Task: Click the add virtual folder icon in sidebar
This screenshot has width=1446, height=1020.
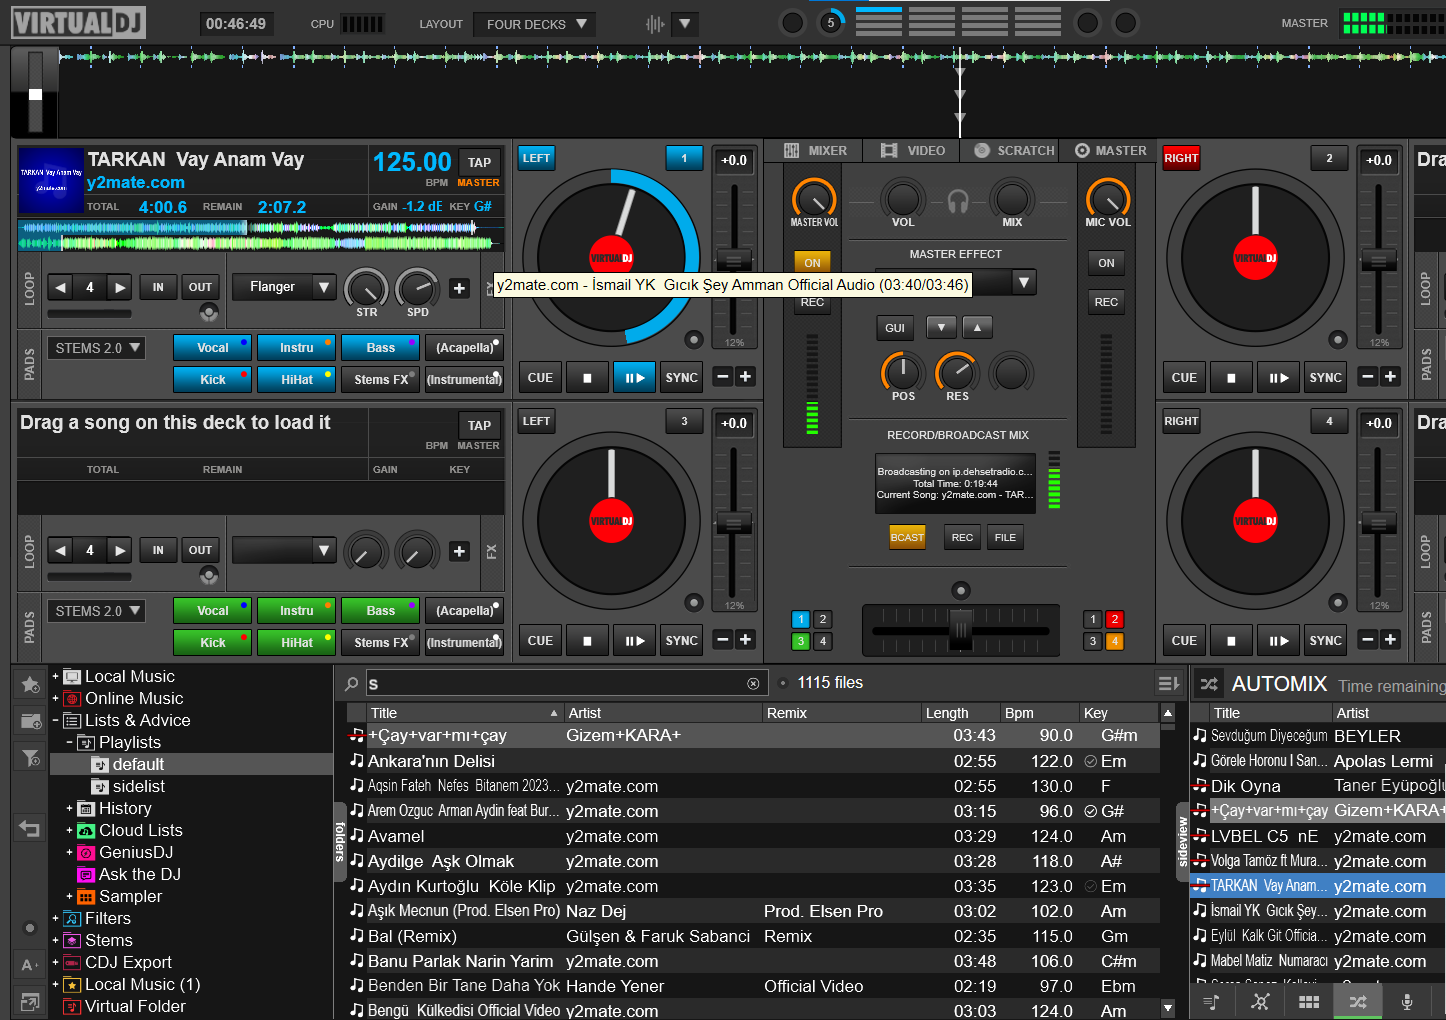Action: 31,721
